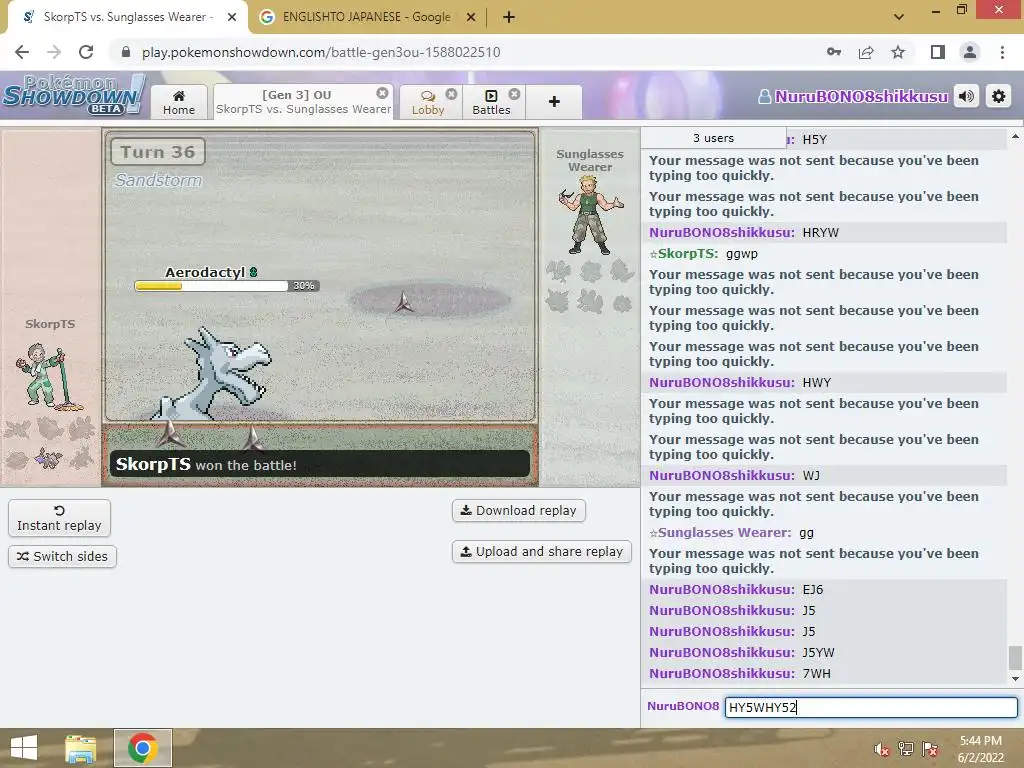The image size is (1024, 768).
Task: Open clock showing 5:44 PM
Action: tap(980, 749)
